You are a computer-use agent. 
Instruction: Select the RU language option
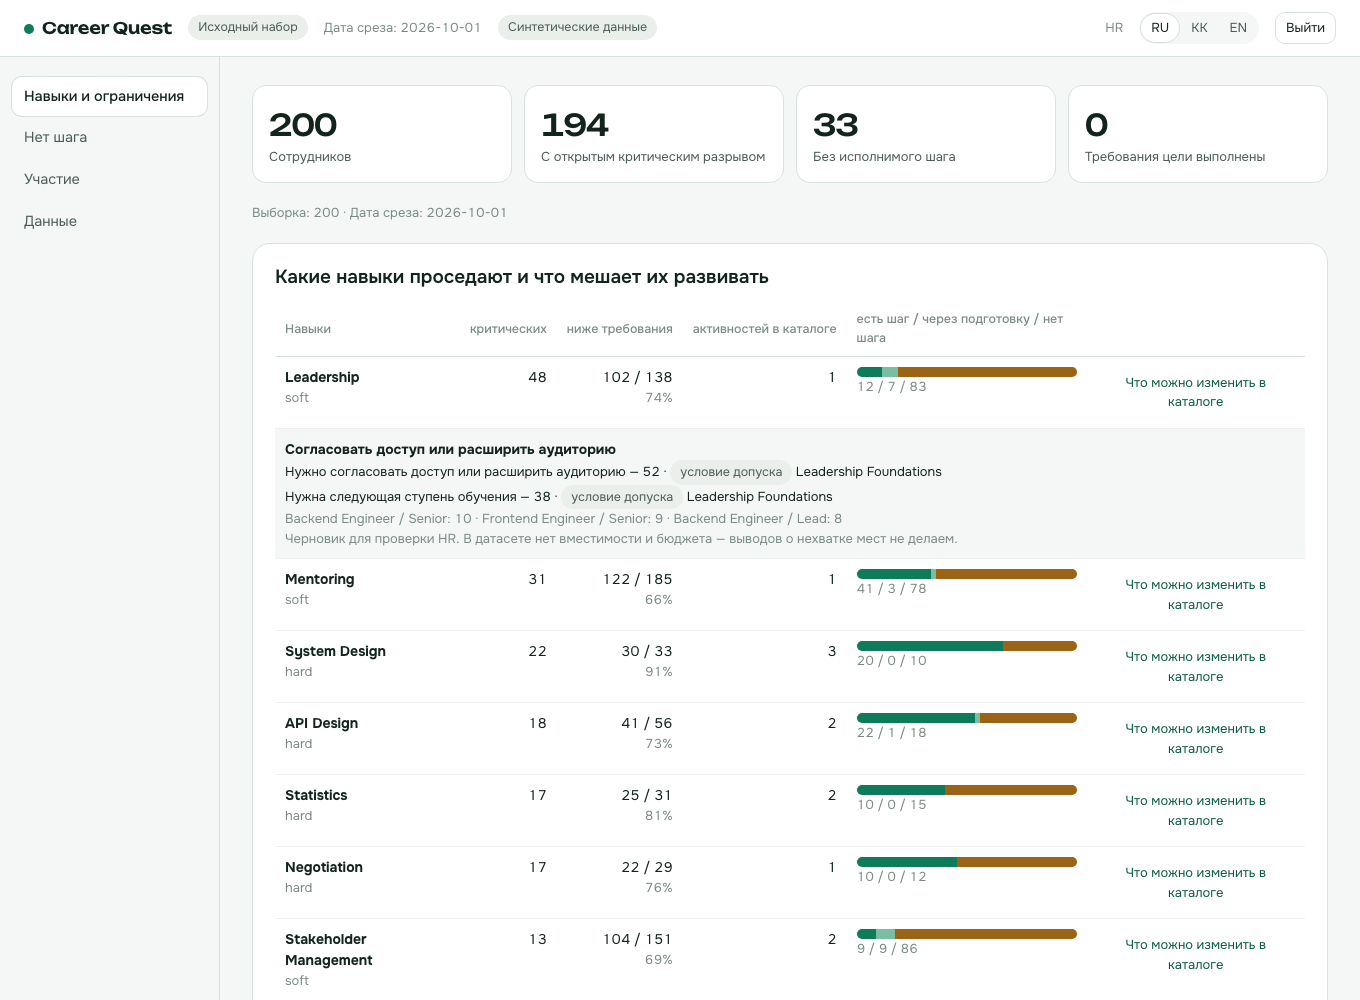(x=1160, y=28)
